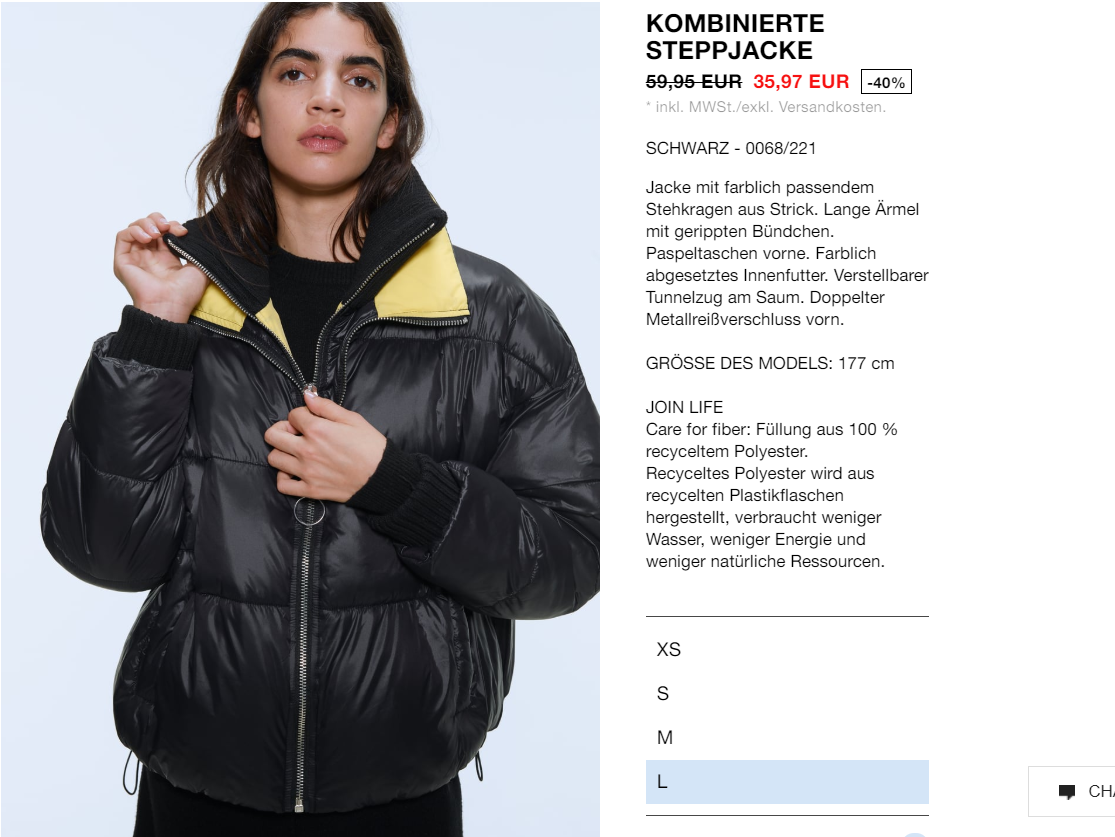Click the SCHWARZ - 0068/221 color reference
1115x837 pixels.
730,148
